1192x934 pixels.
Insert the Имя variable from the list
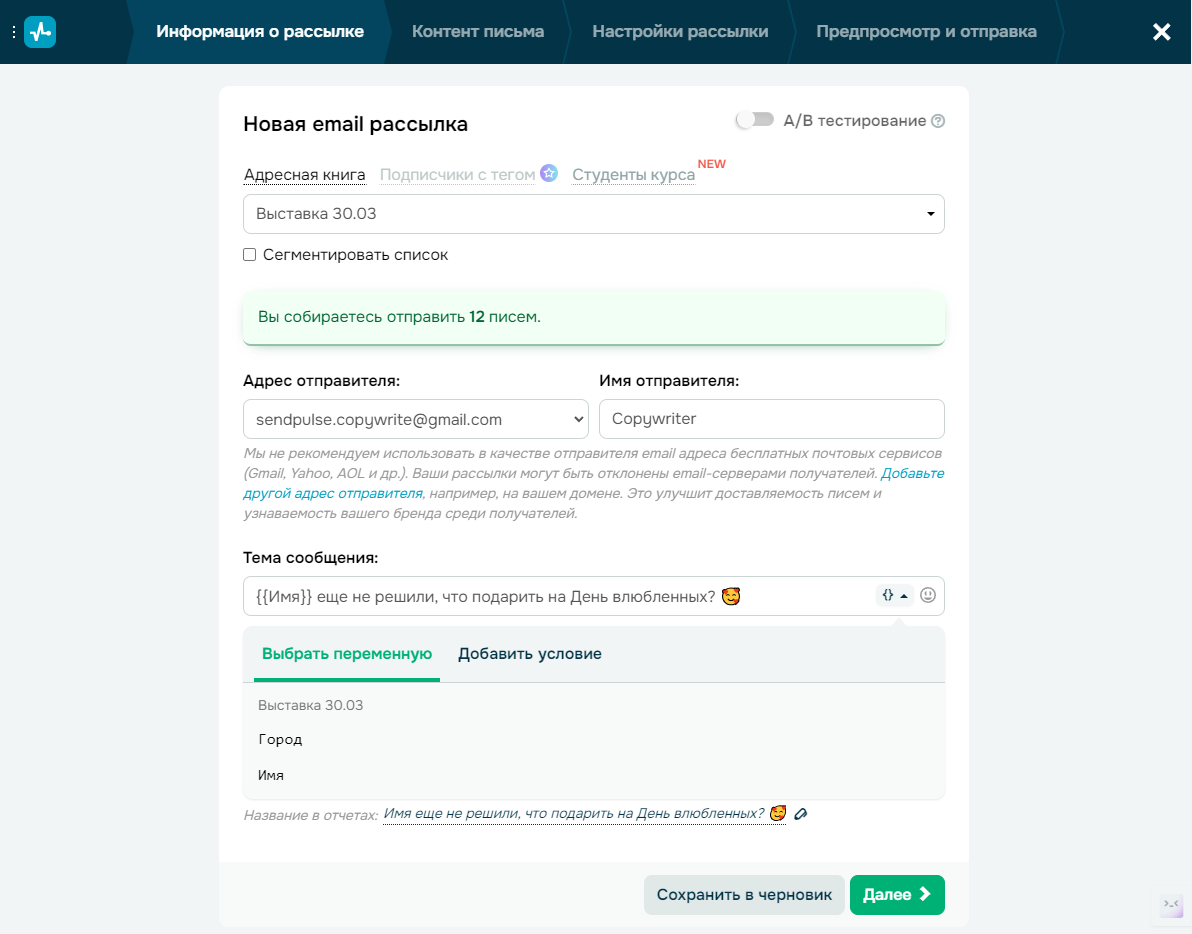(x=271, y=775)
